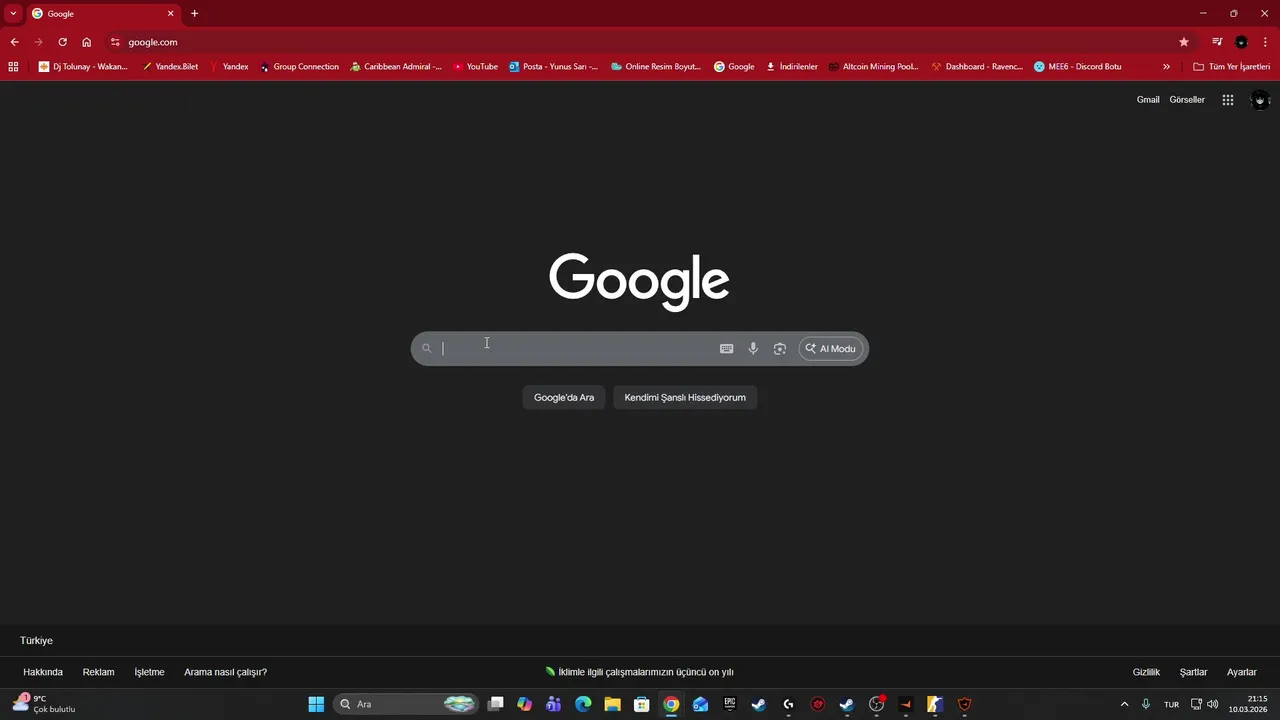Viewport: 1280px width, 720px height.
Task: Bookmark this page with the star
Action: [x=1184, y=42]
